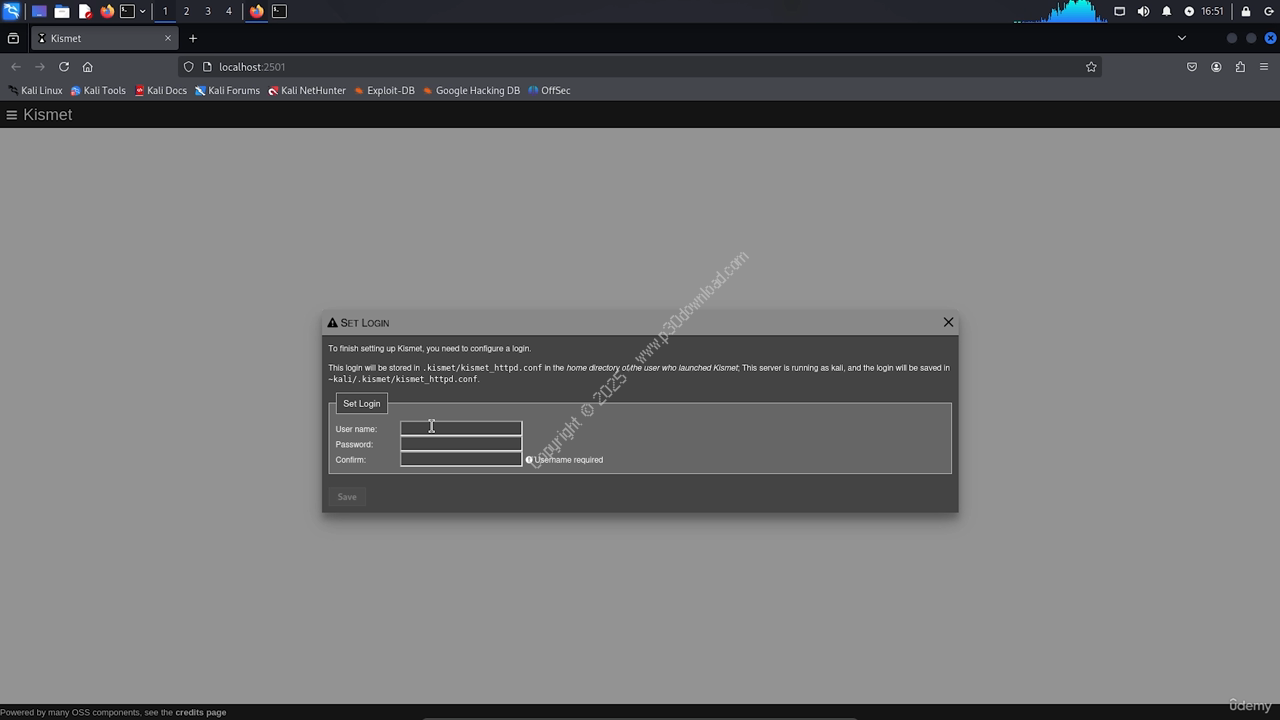Bookmark this page with the star
1280x720 pixels.
(x=1091, y=67)
